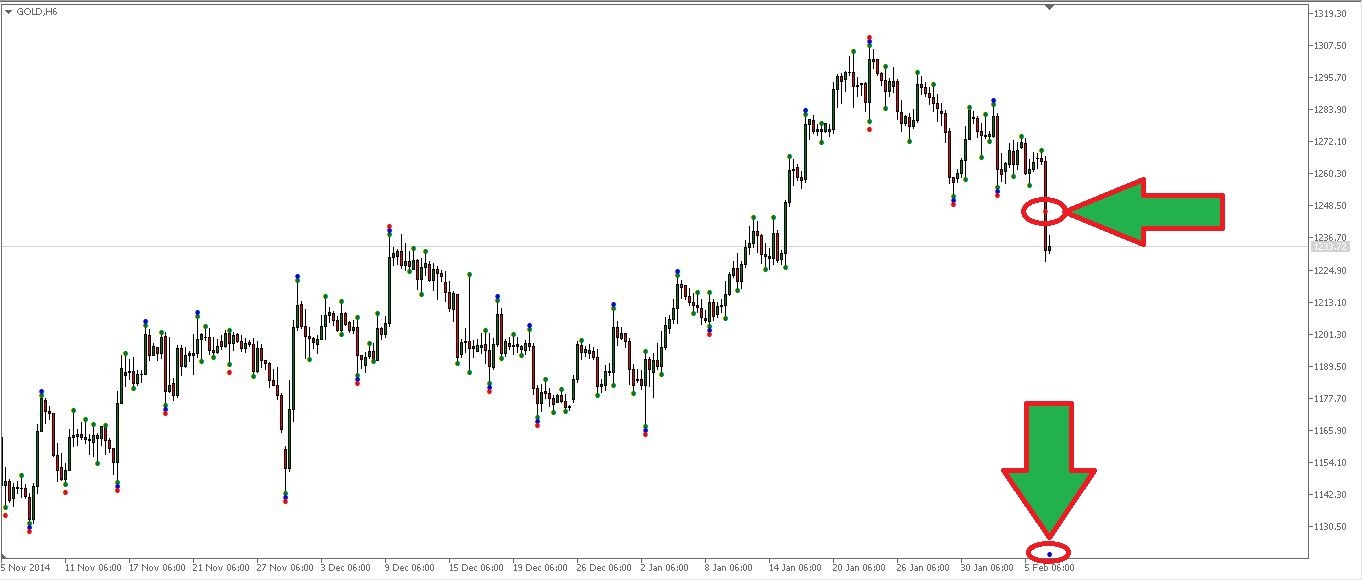Select the 5 Feb 06:00 axis label
The image size is (1362, 581).
(1048, 566)
